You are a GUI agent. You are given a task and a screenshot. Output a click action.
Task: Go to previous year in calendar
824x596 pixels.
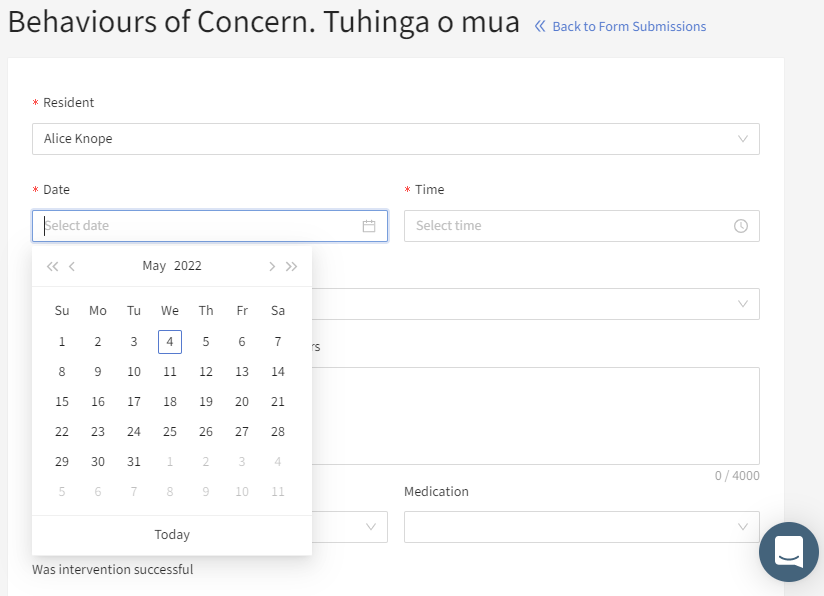coord(53,266)
